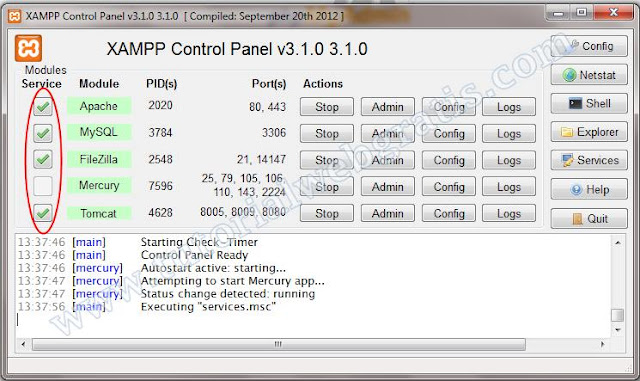Click the horizontal scrollbar thumb
Image resolution: width=640 pixels, height=381 pixels.
278,344
